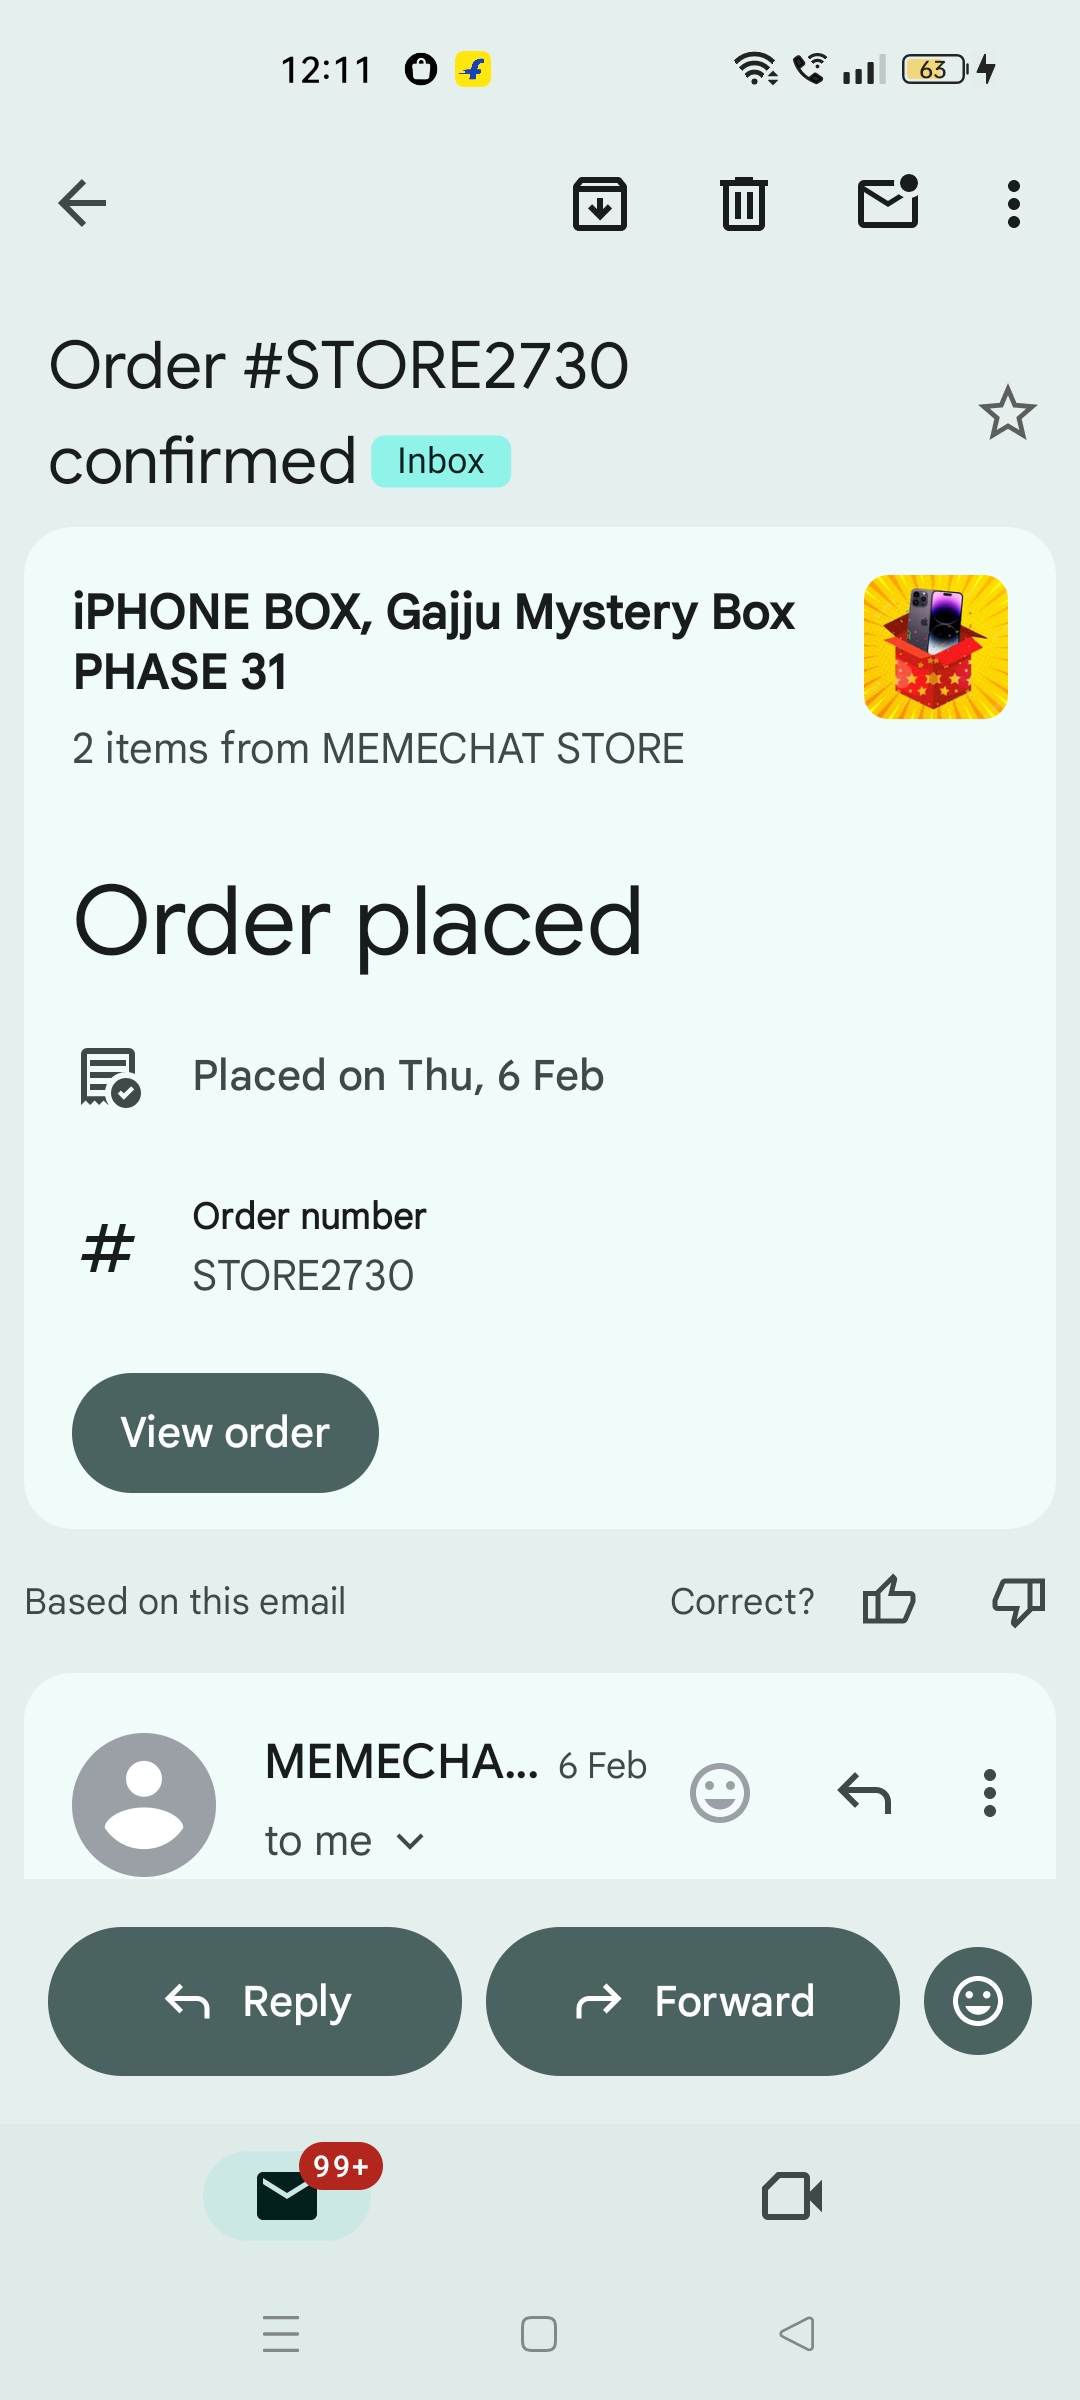Mark the email as unread

point(888,203)
